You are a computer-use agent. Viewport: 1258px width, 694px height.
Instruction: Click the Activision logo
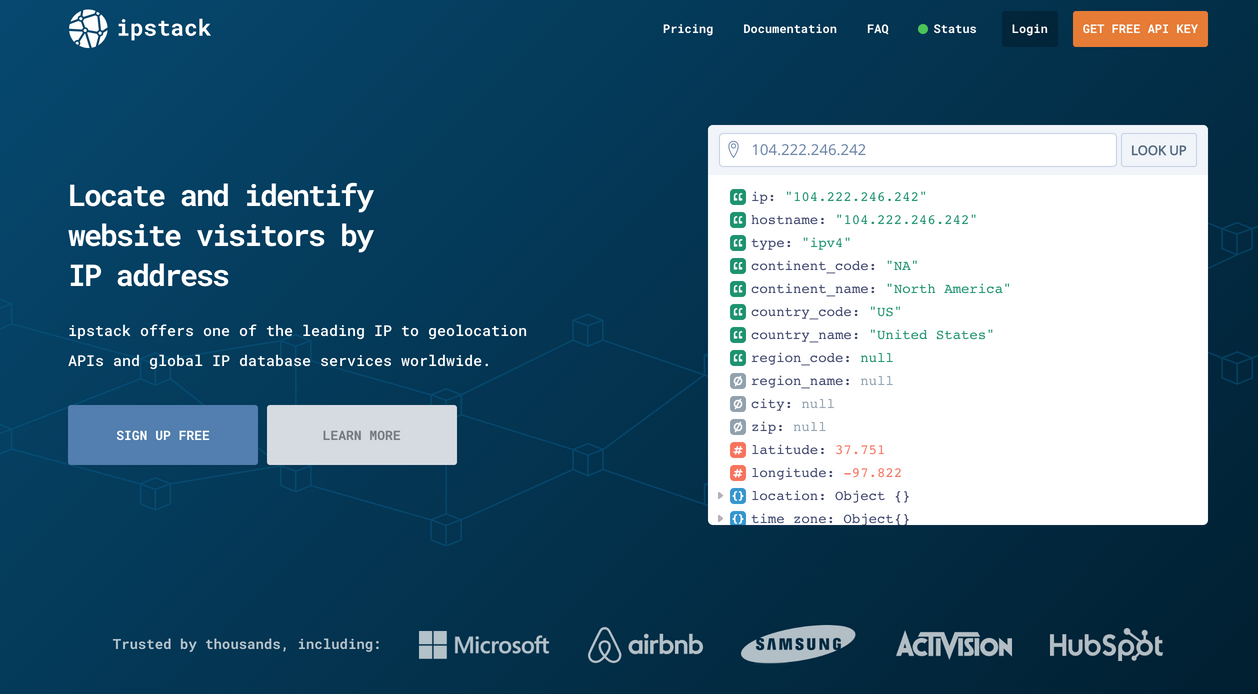tap(954, 645)
